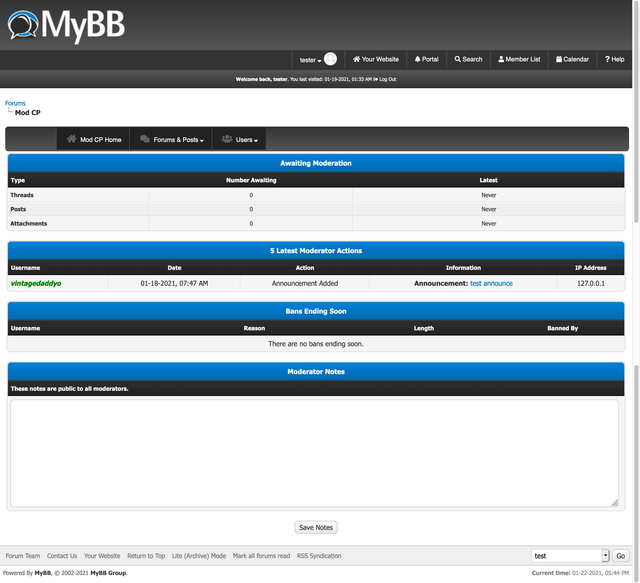640x583 pixels.
Task: Expand the Forums & Posts menu
Action: [172, 140]
